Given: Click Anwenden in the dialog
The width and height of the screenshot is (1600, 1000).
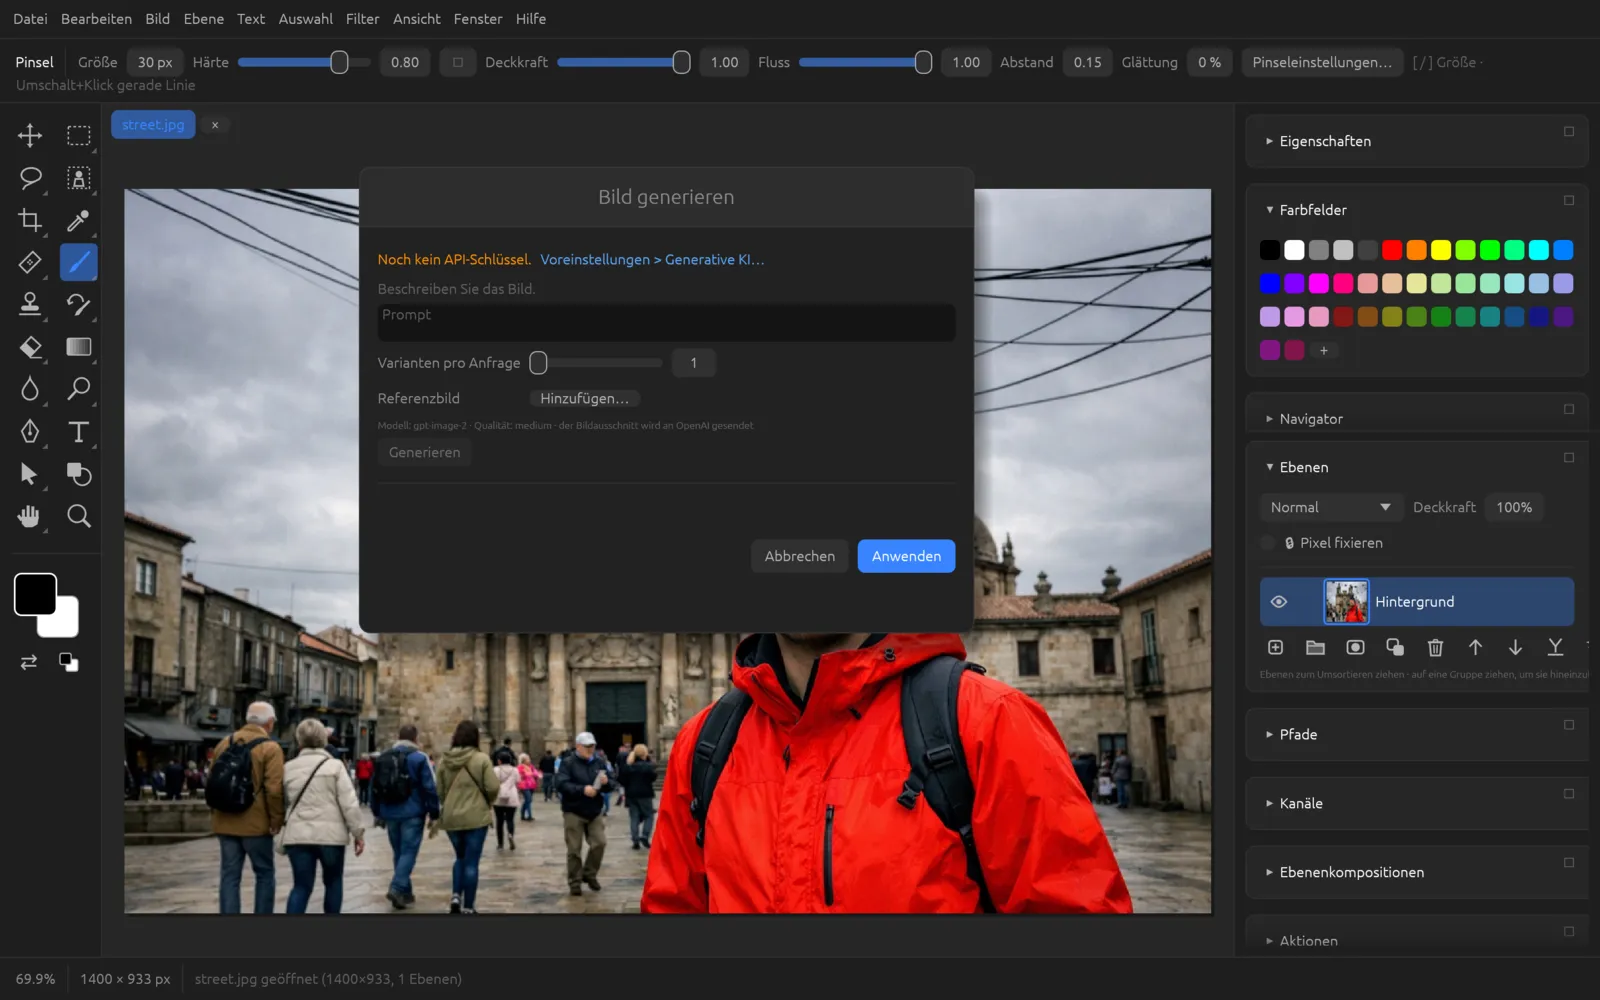Looking at the screenshot, I should 906,556.
